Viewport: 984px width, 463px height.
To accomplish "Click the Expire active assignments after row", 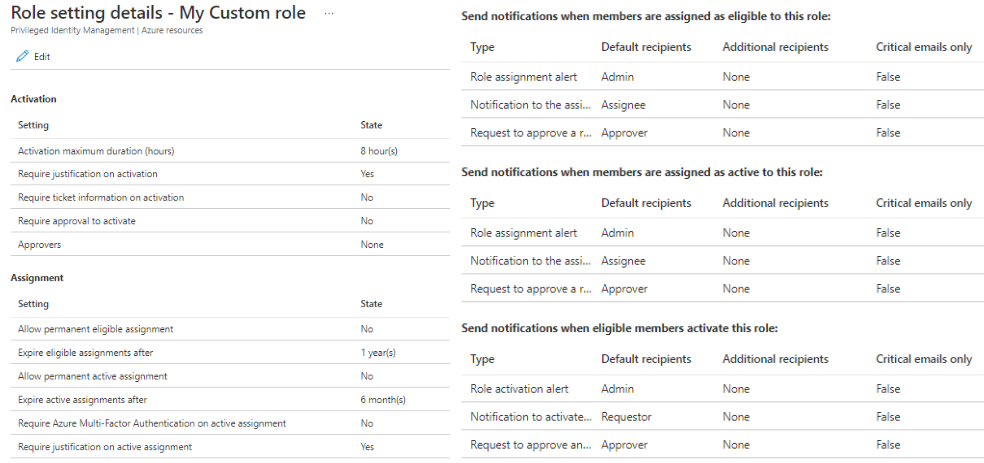I will (x=83, y=400).
